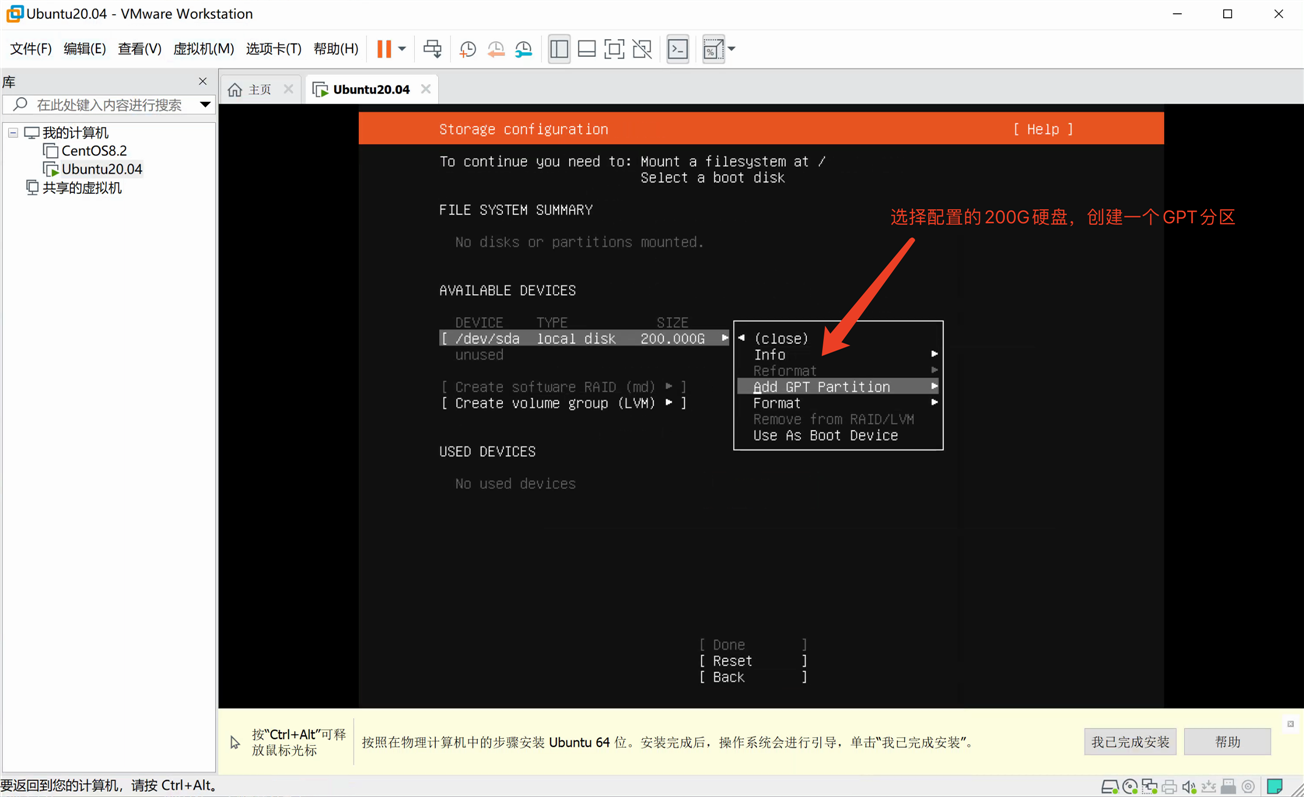Click the 我已完成安装 button
Image resolution: width=1304 pixels, height=797 pixels.
(1130, 742)
